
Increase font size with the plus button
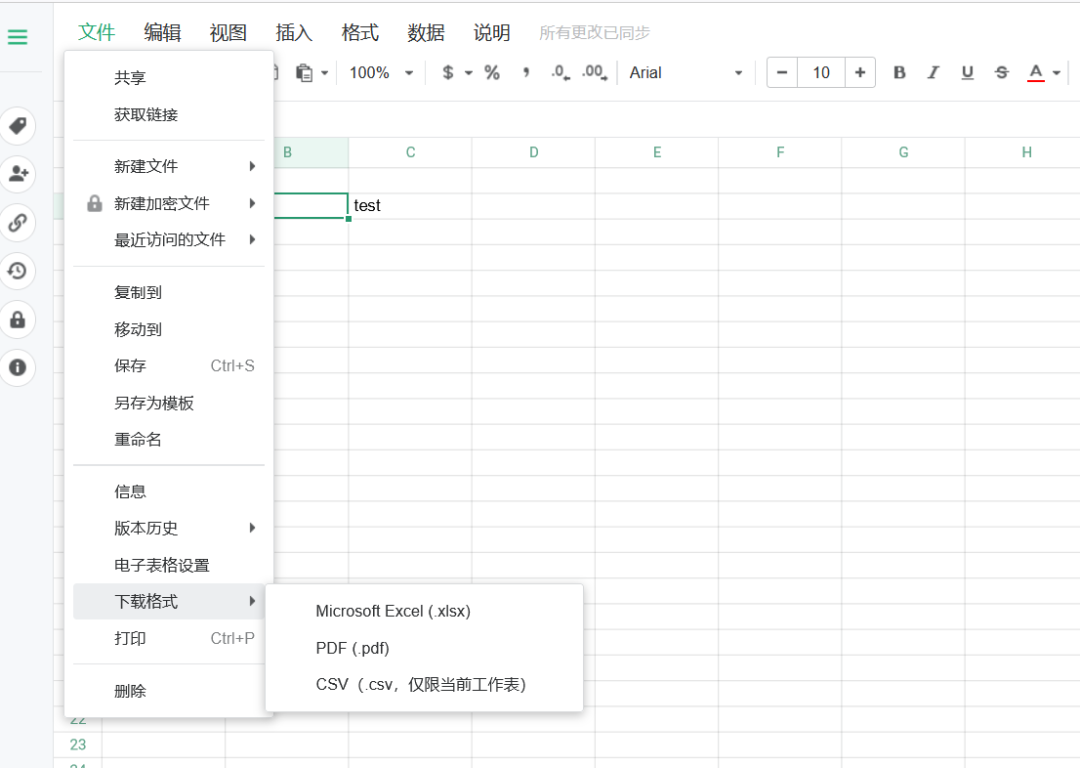(x=860, y=72)
